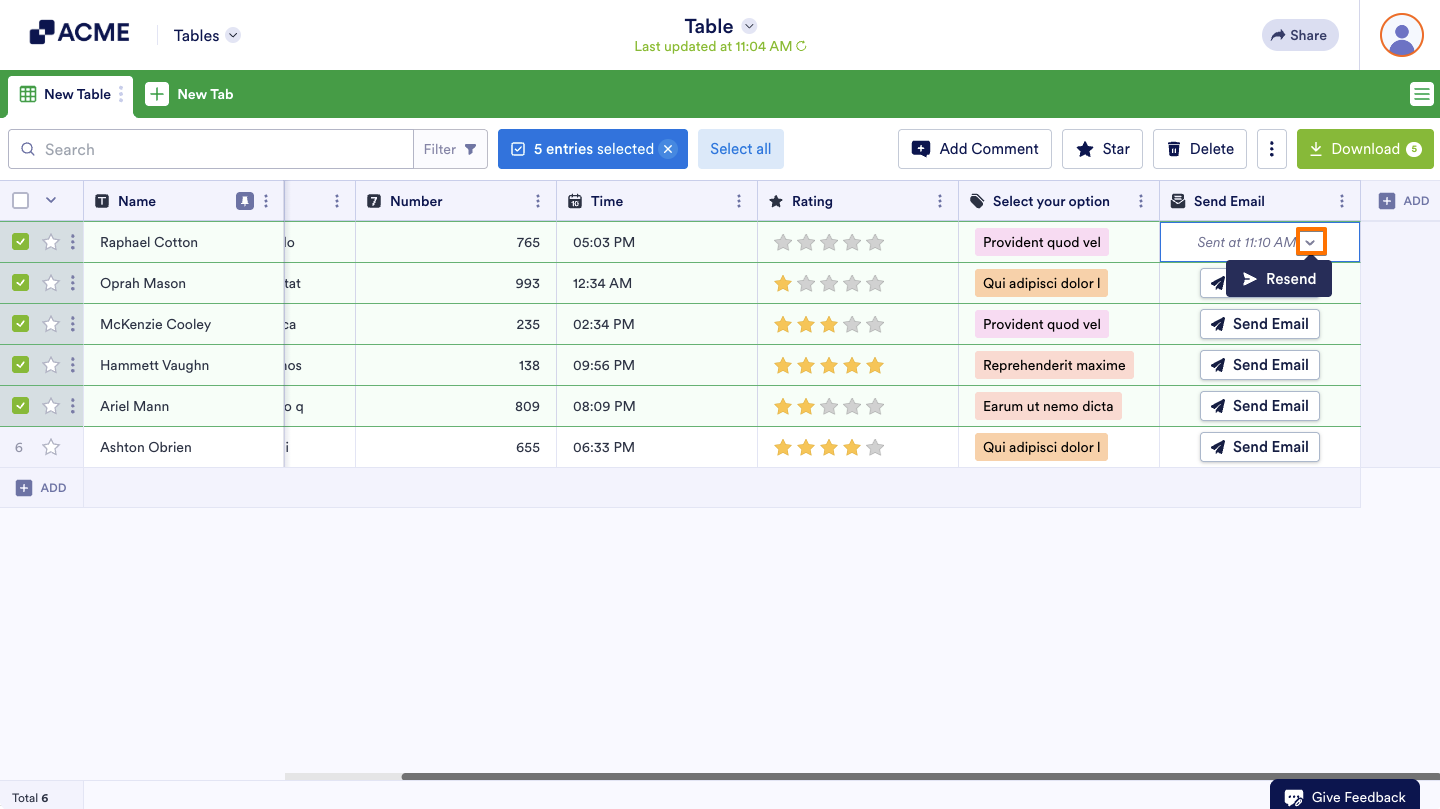Uncheck Hammett Vaughn row checkbox
This screenshot has width=1440, height=809.
tap(20, 365)
